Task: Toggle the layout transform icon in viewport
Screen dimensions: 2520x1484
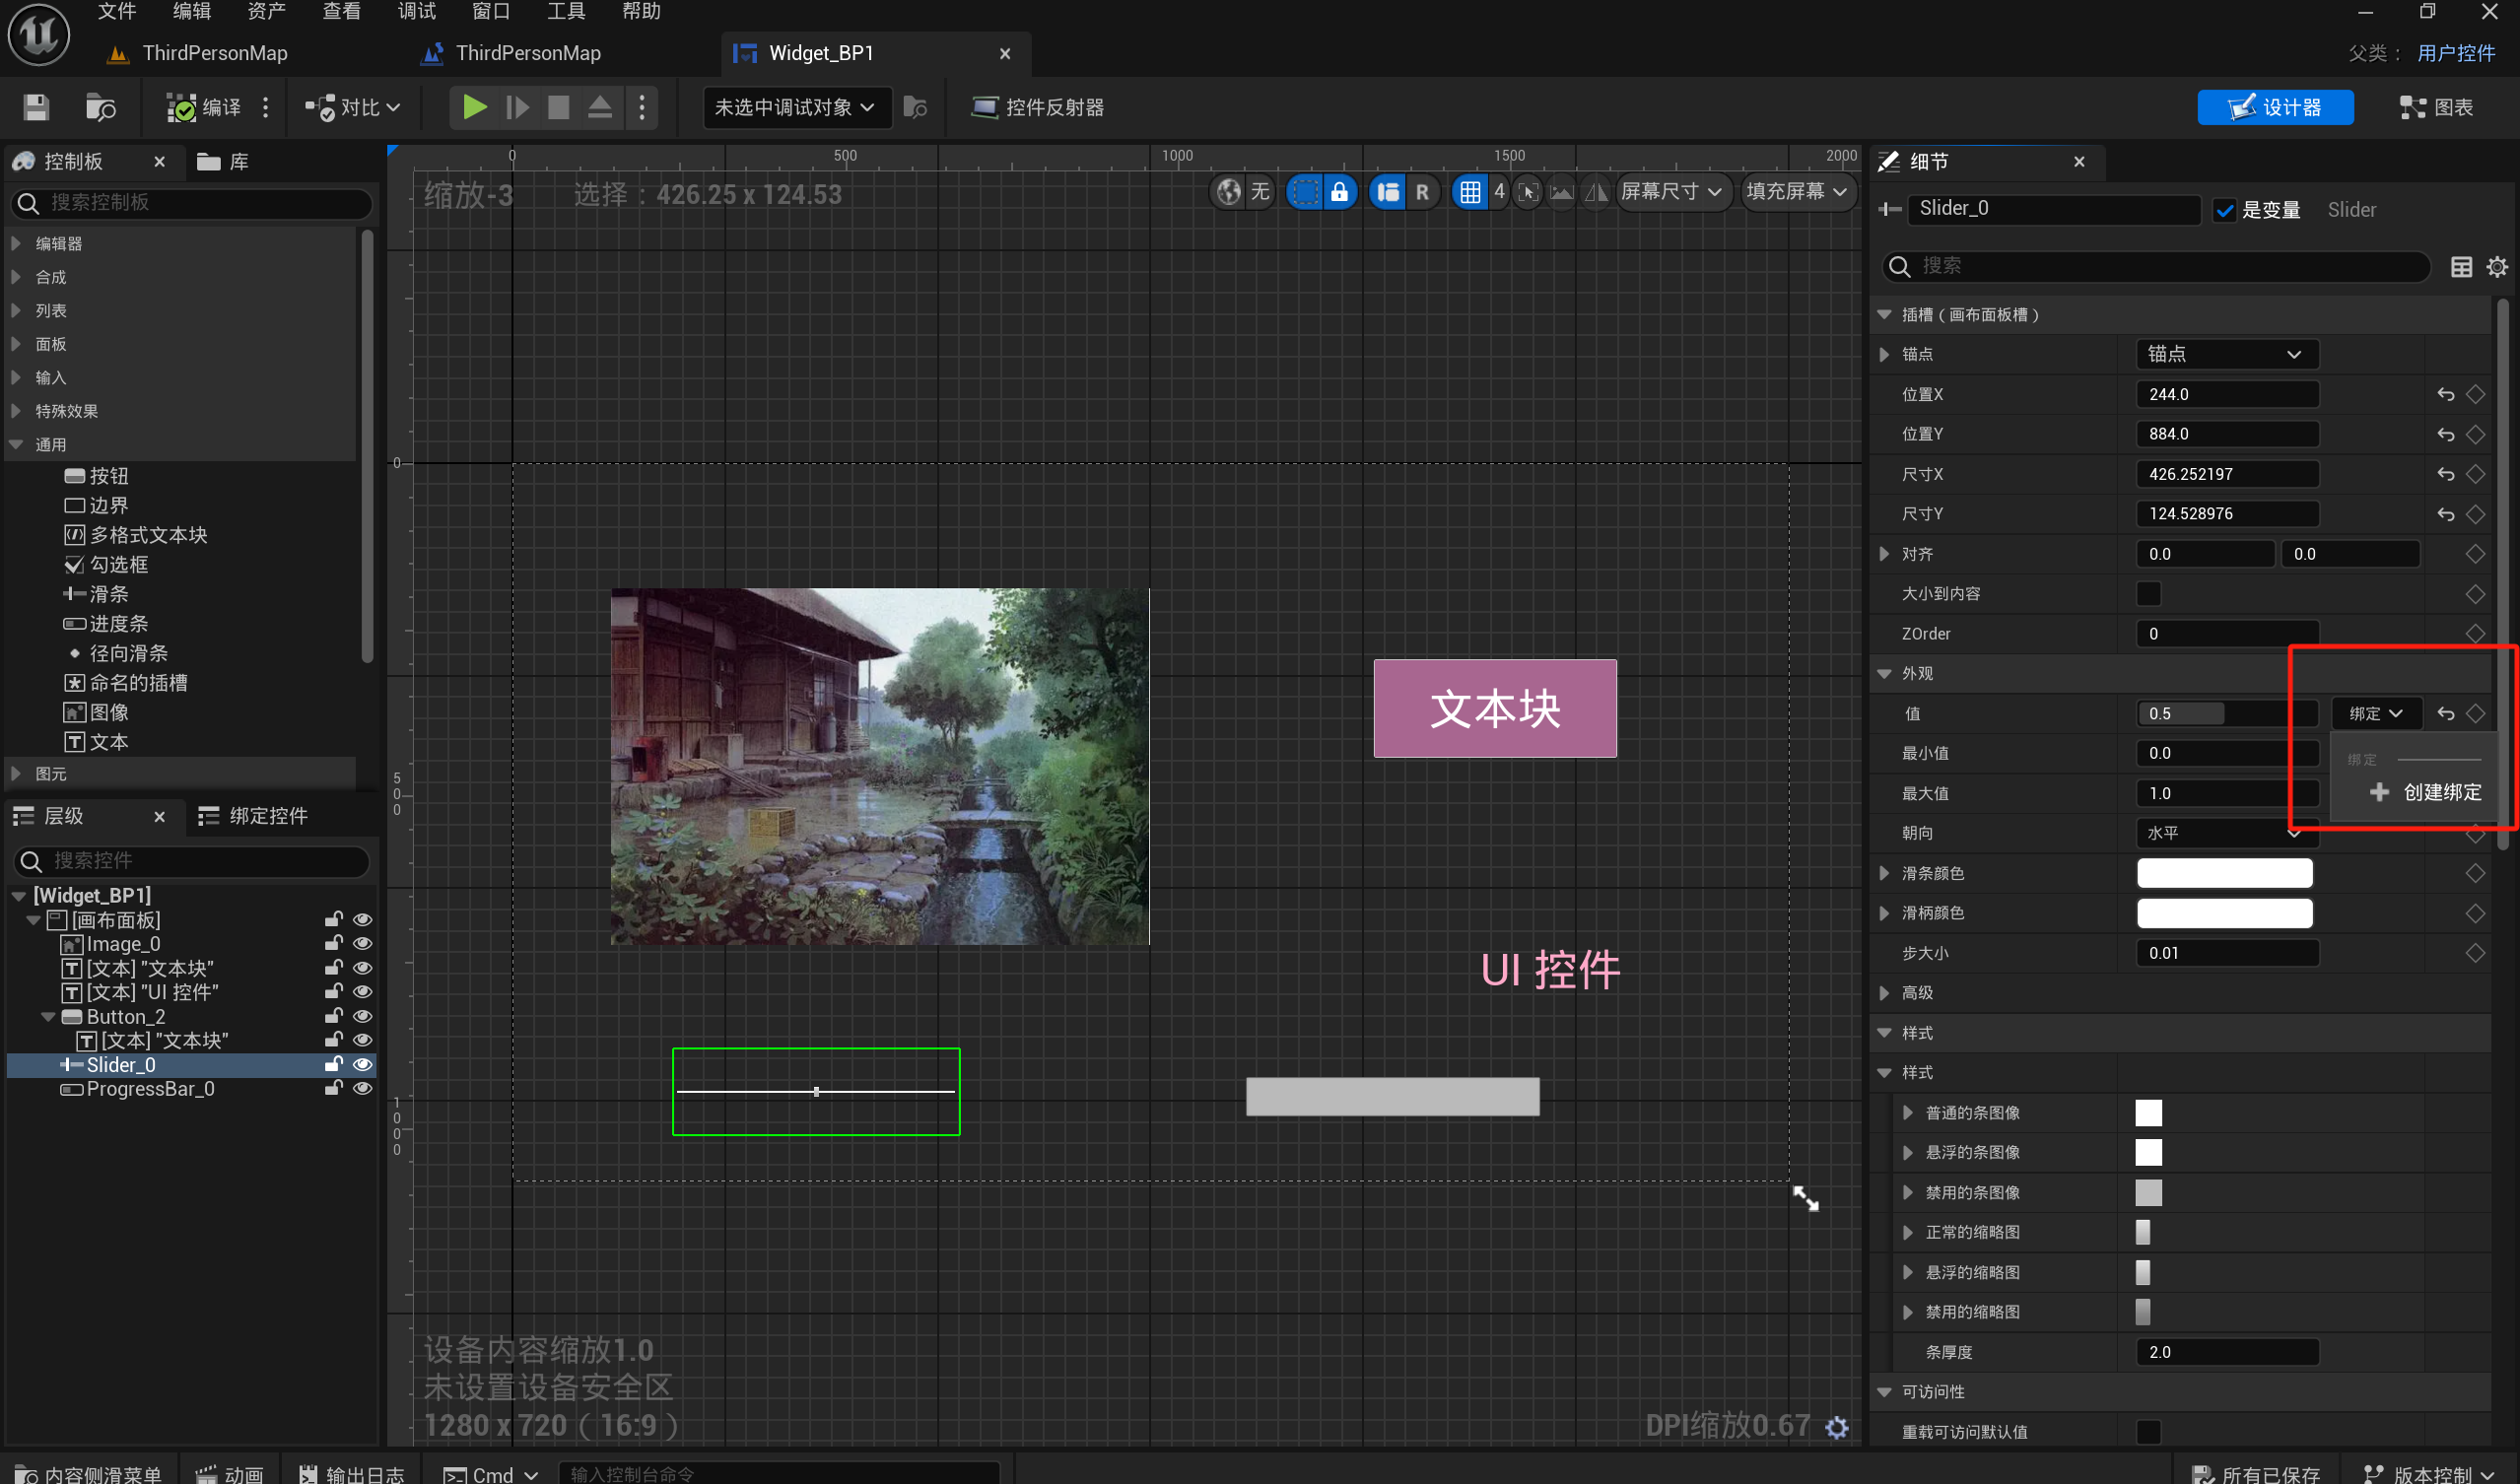Action: (x=1388, y=191)
